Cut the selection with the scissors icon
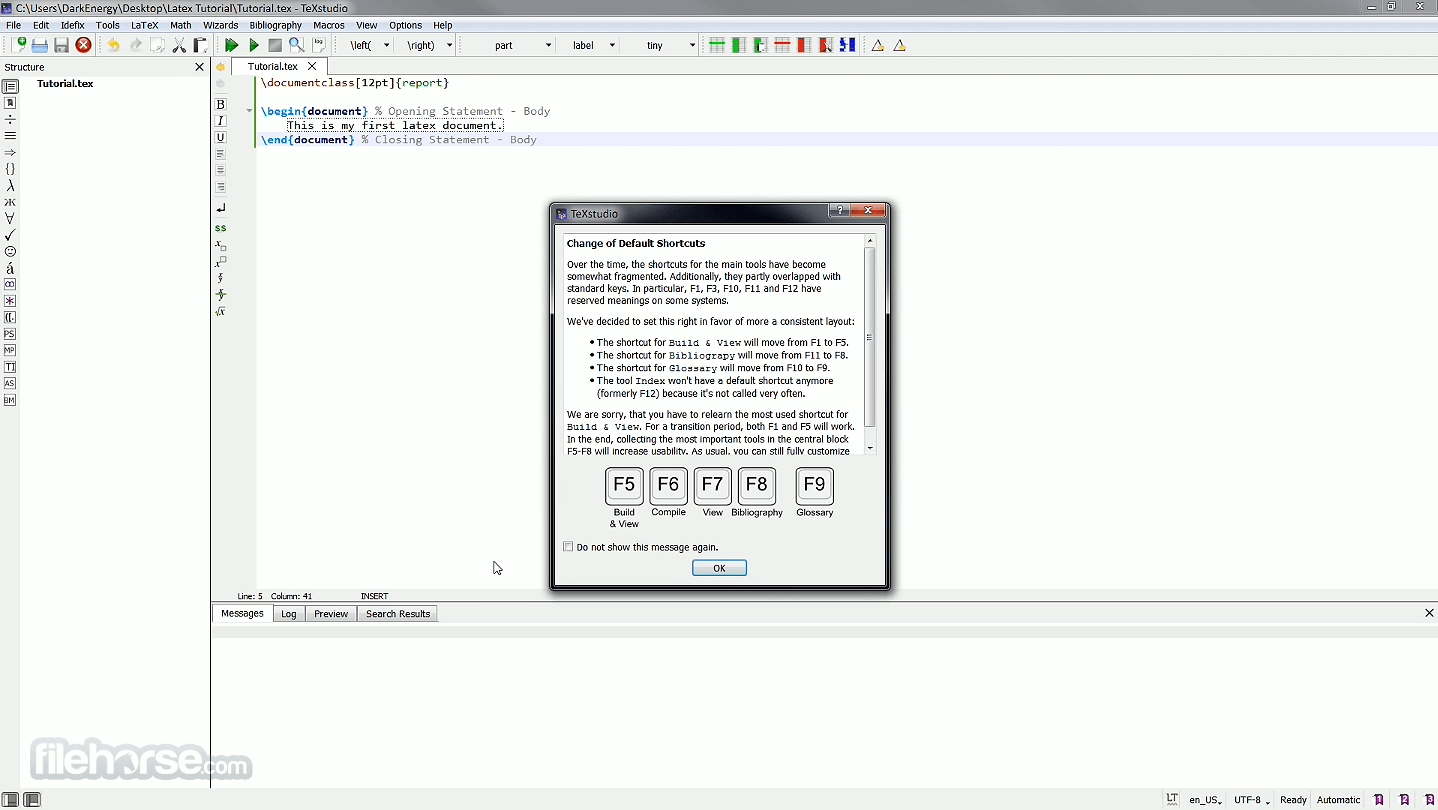Viewport: 1438px width, 810px height. tap(179, 45)
